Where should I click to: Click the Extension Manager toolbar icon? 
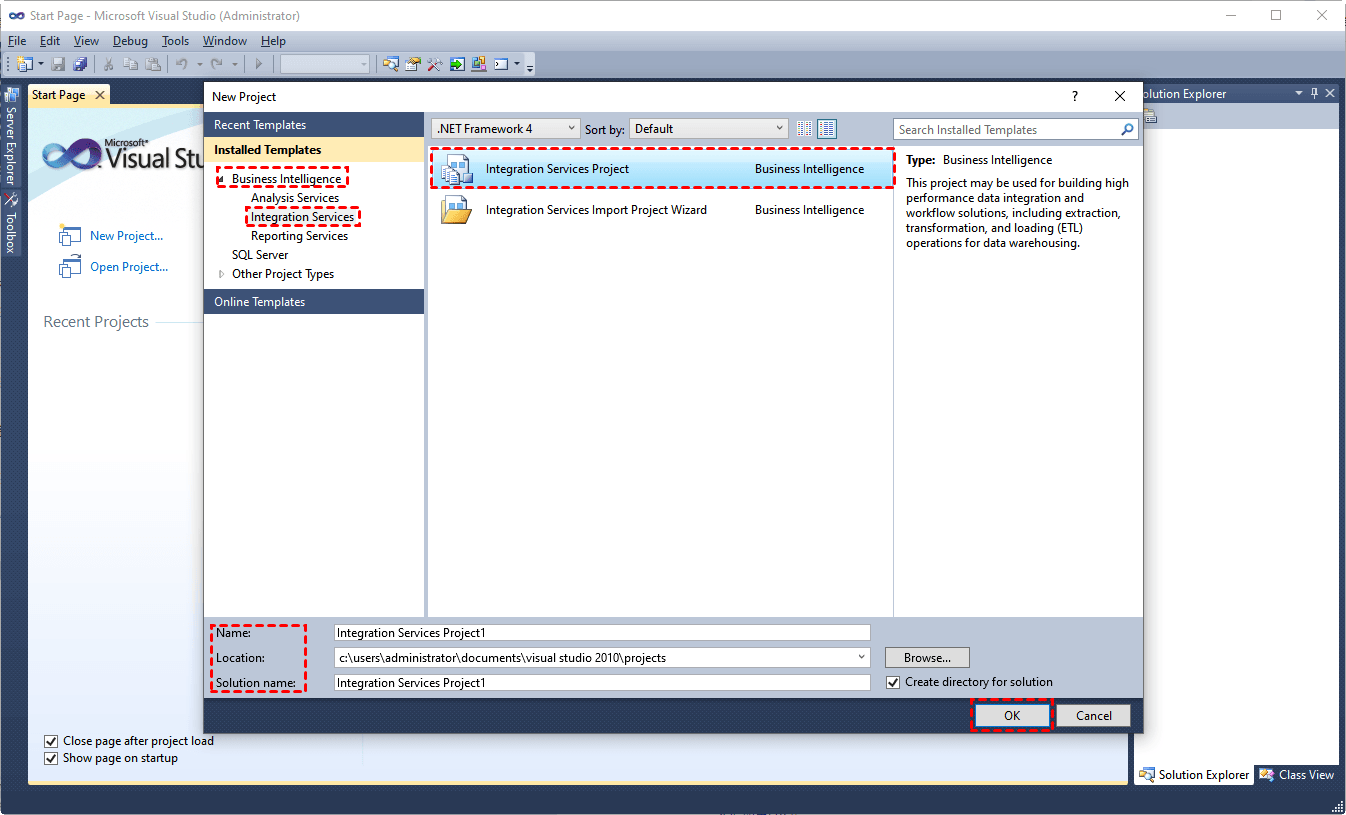(479, 64)
